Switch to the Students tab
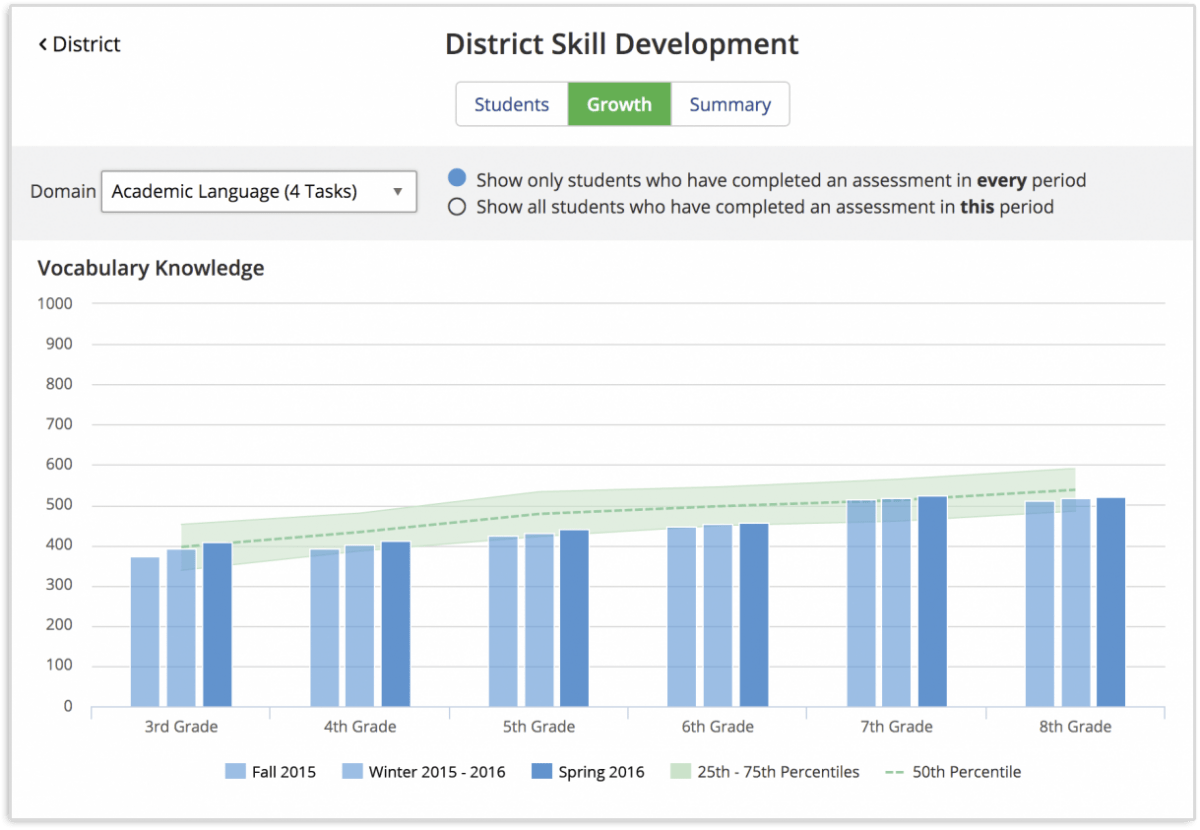The width and height of the screenshot is (1200, 830). point(511,104)
